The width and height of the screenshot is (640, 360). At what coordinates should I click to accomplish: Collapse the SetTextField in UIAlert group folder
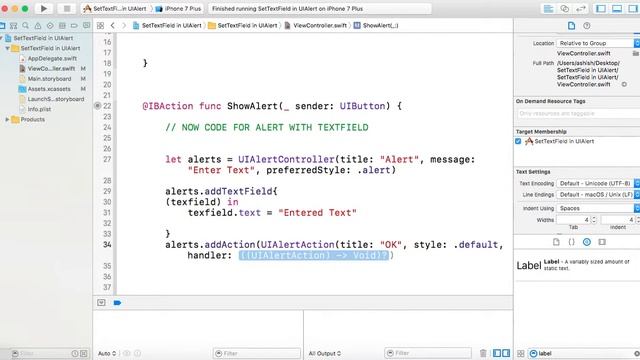pyautogui.click(x=7, y=48)
